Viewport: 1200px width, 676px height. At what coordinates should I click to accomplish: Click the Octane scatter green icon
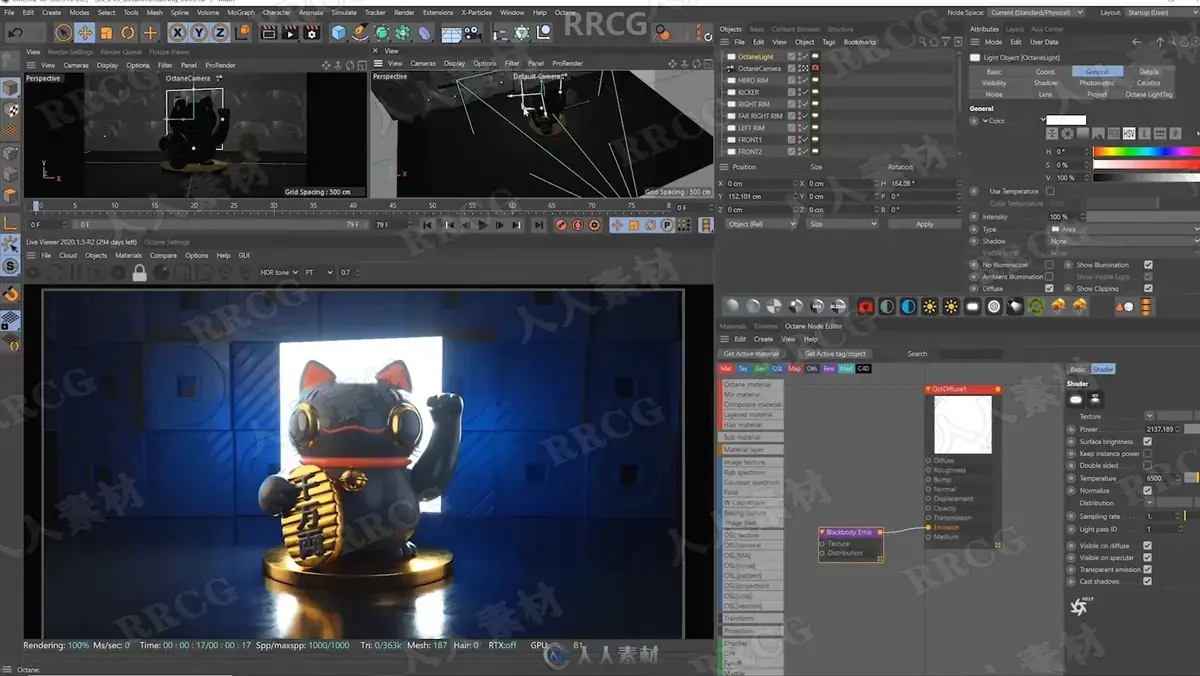(x=1036, y=306)
